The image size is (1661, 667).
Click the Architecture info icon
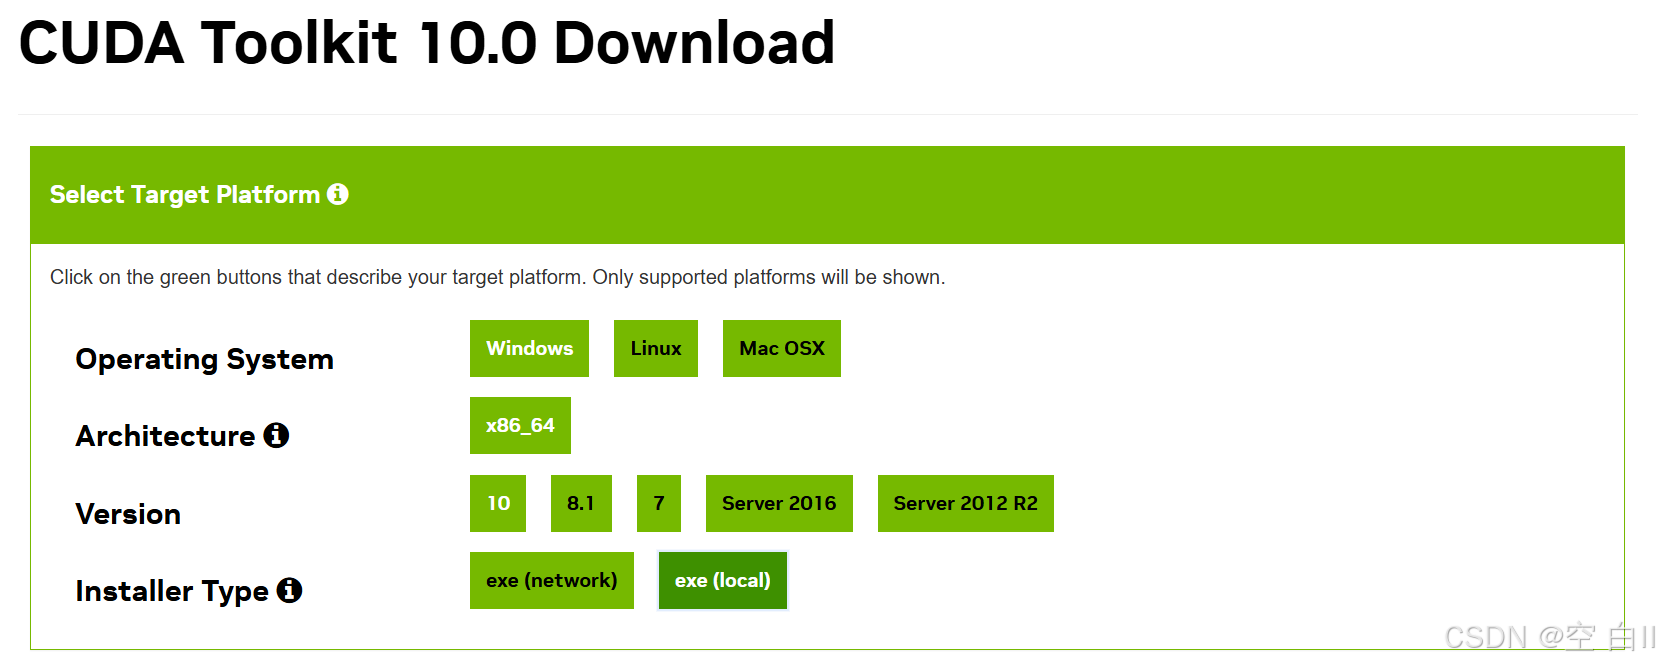pyautogui.click(x=276, y=435)
